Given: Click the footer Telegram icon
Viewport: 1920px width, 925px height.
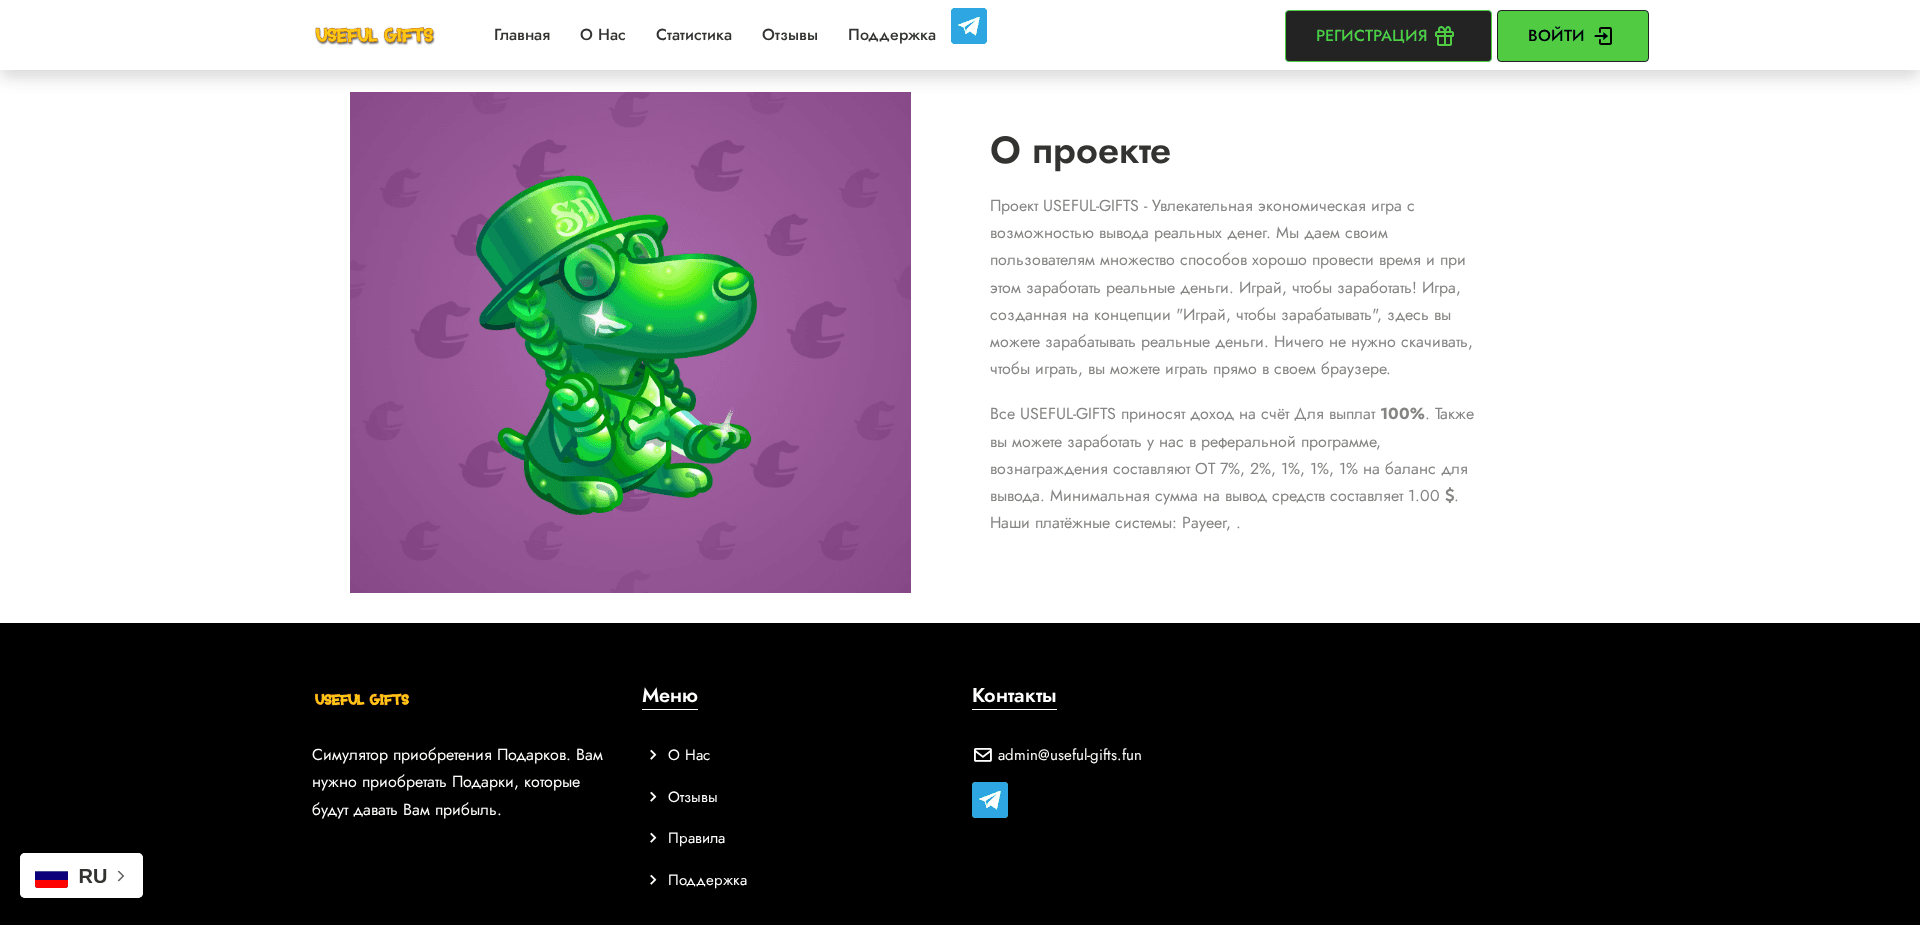Looking at the screenshot, I should tap(989, 799).
